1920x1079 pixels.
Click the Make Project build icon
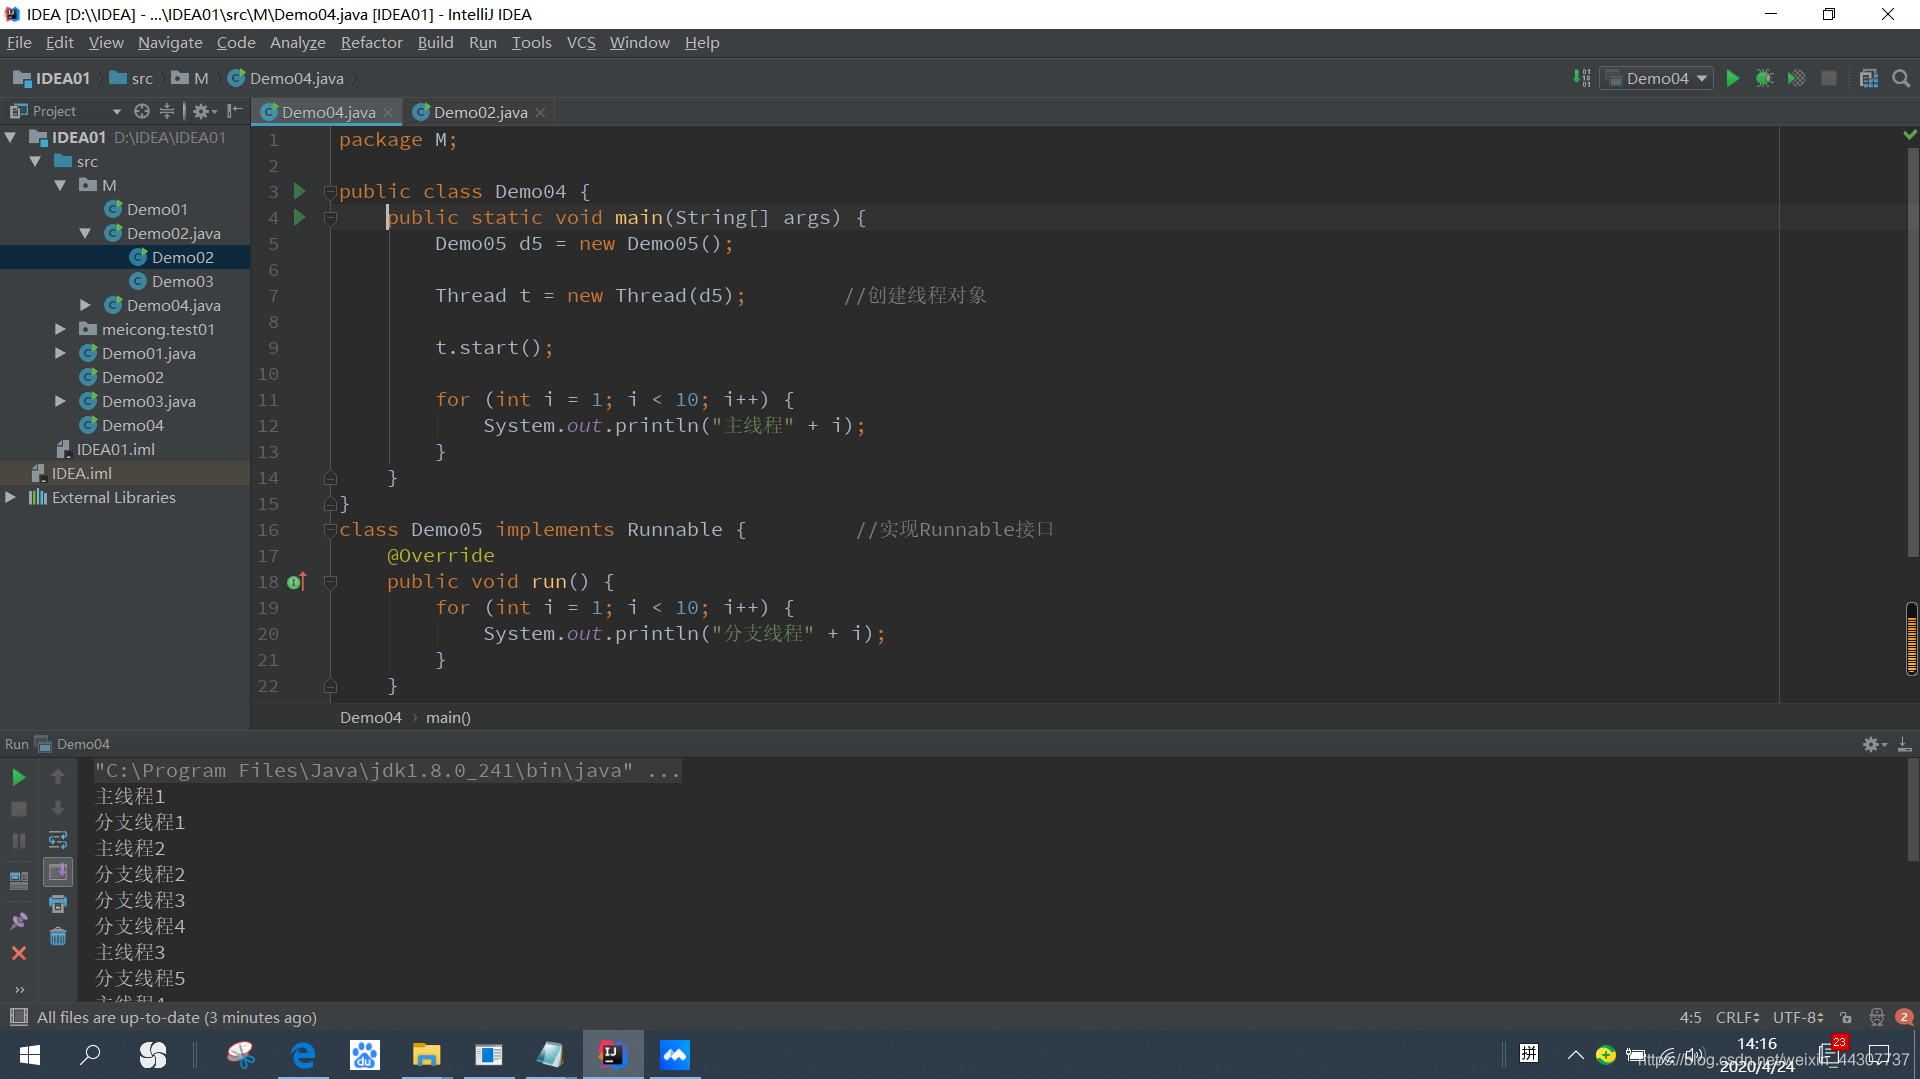(1582, 78)
